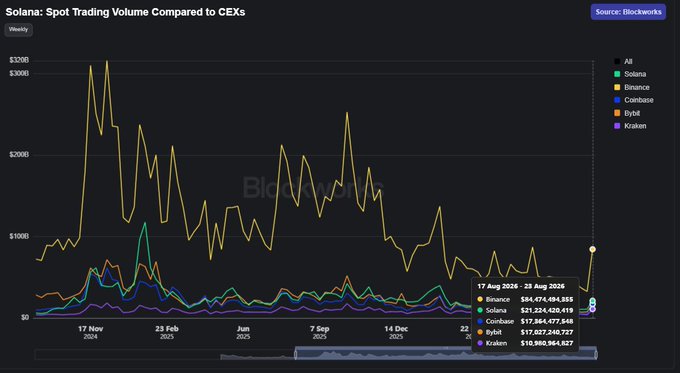This screenshot has height=373, width=680.
Task: Click Bybit value $17,027,240,727 in tooltip
Action: click(547, 332)
